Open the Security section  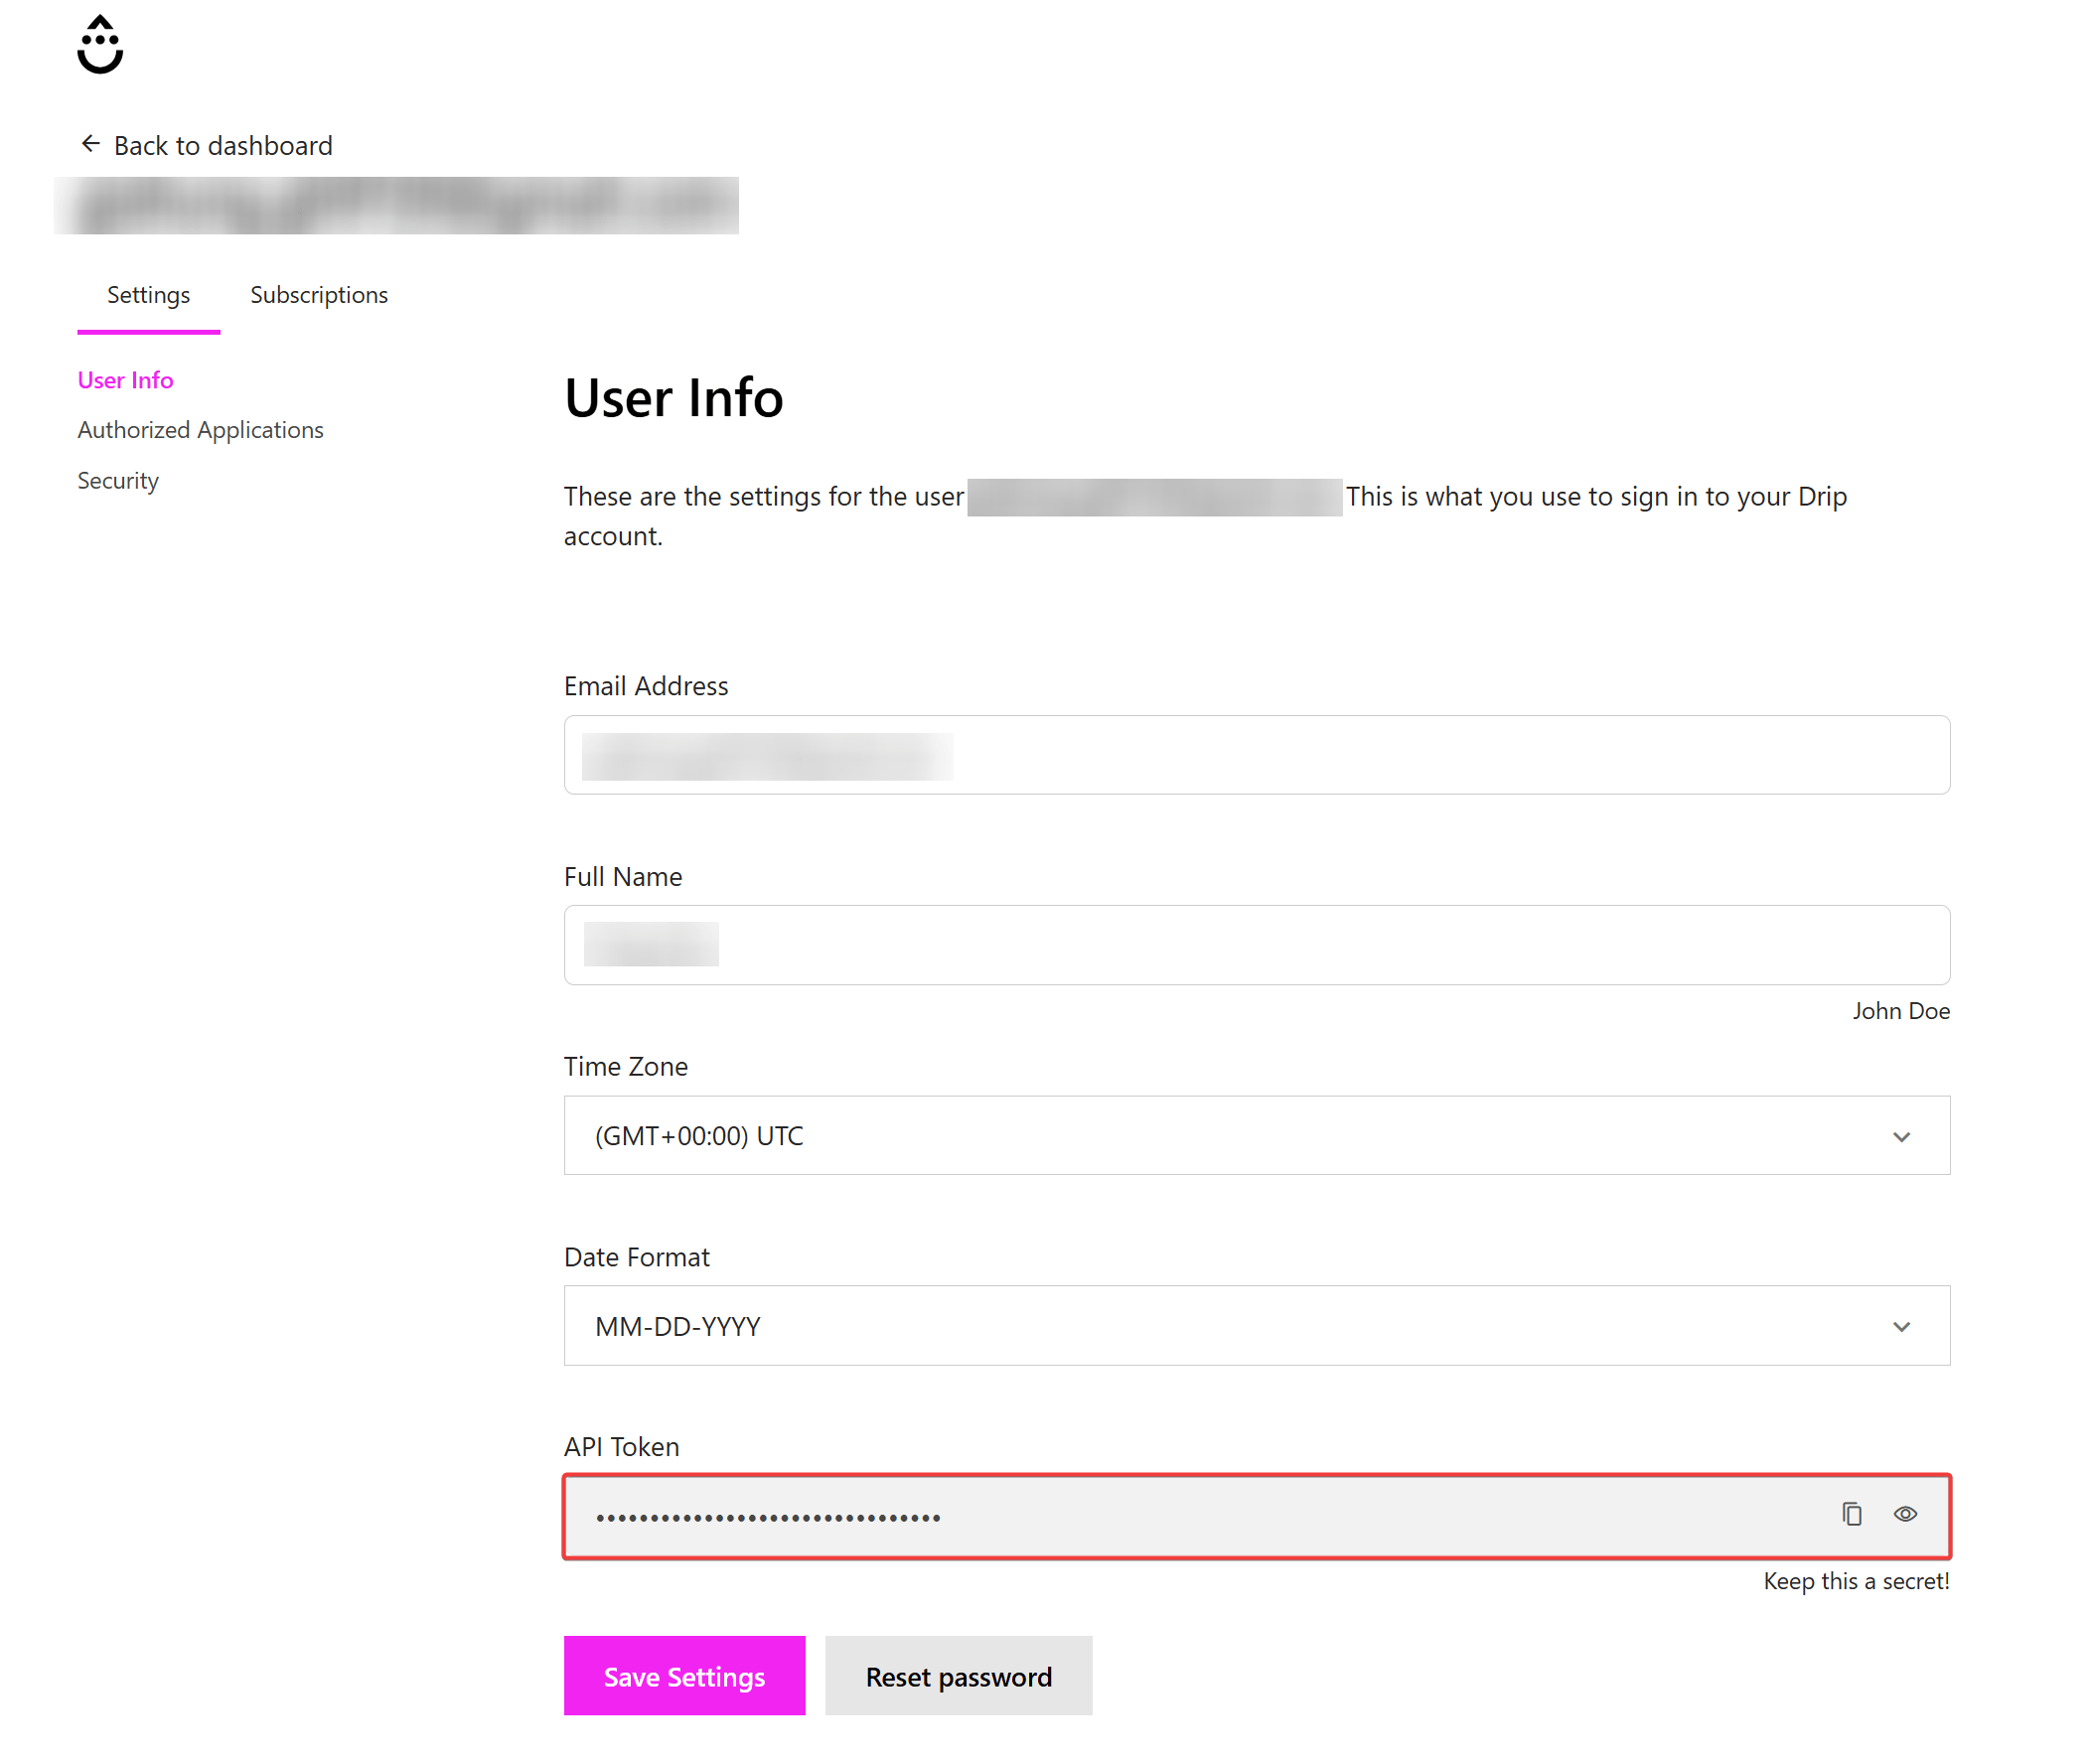tap(118, 481)
